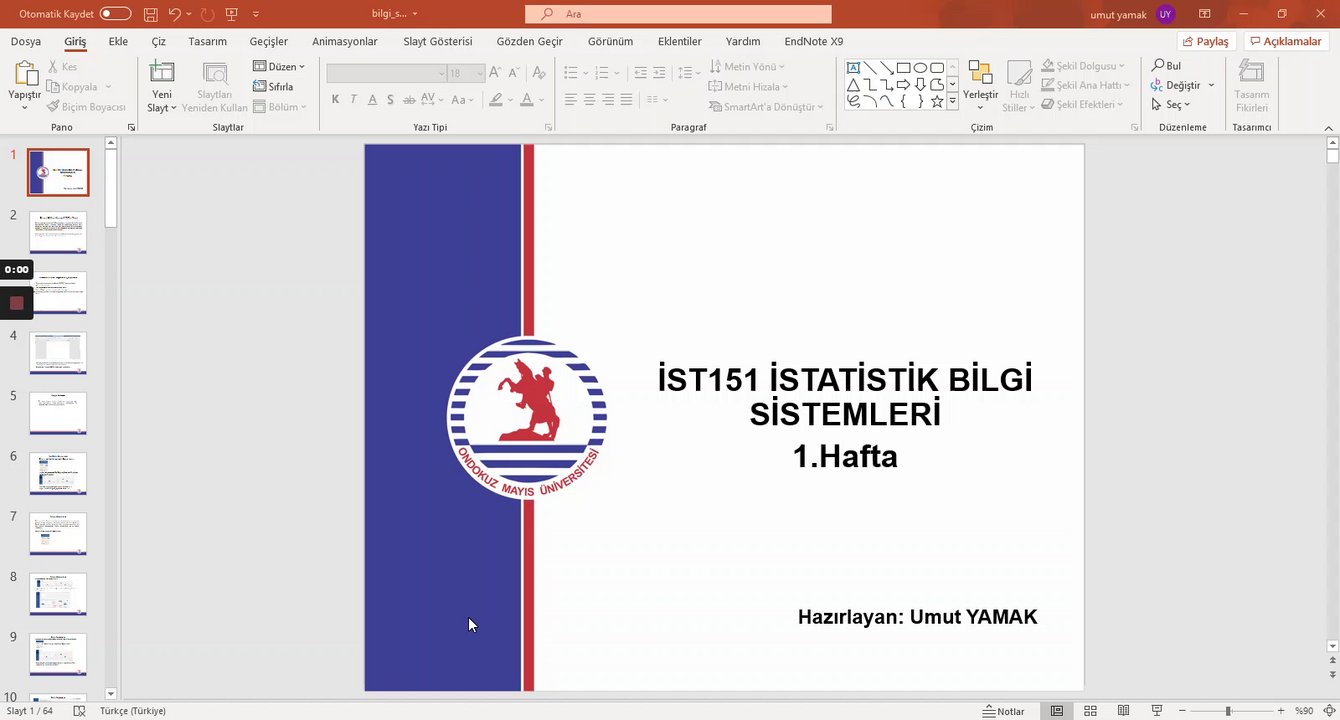Click Sıfırla to reset slide
Screen dimensions: 1340x720
273,87
